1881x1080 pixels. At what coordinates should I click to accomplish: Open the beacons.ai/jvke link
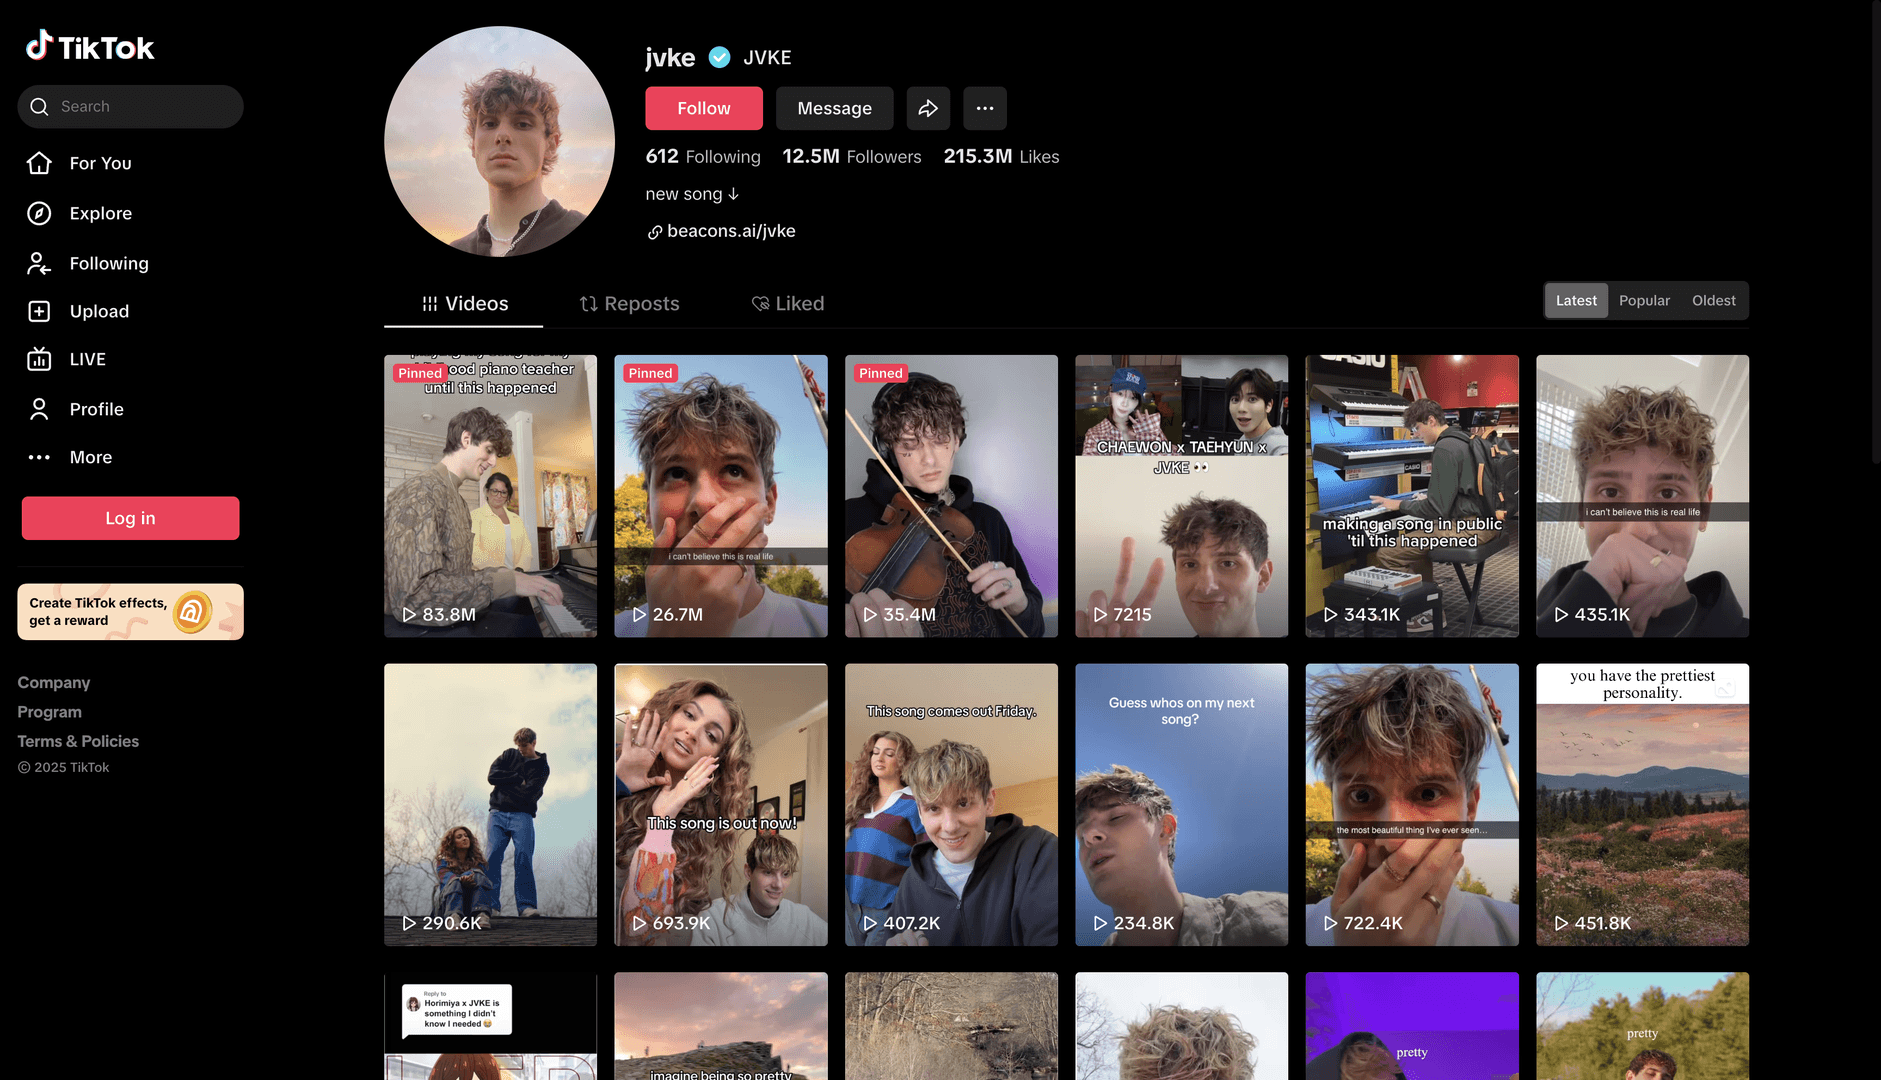coord(730,231)
